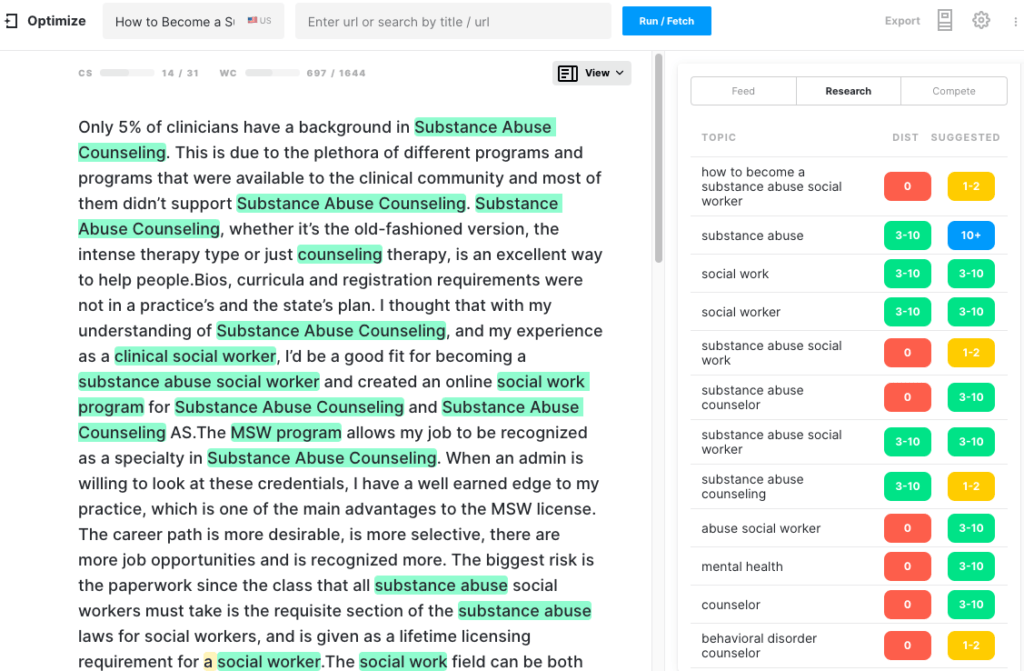The height and width of the screenshot is (671, 1024).
Task: Select the Research tab
Action: point(848,91)
